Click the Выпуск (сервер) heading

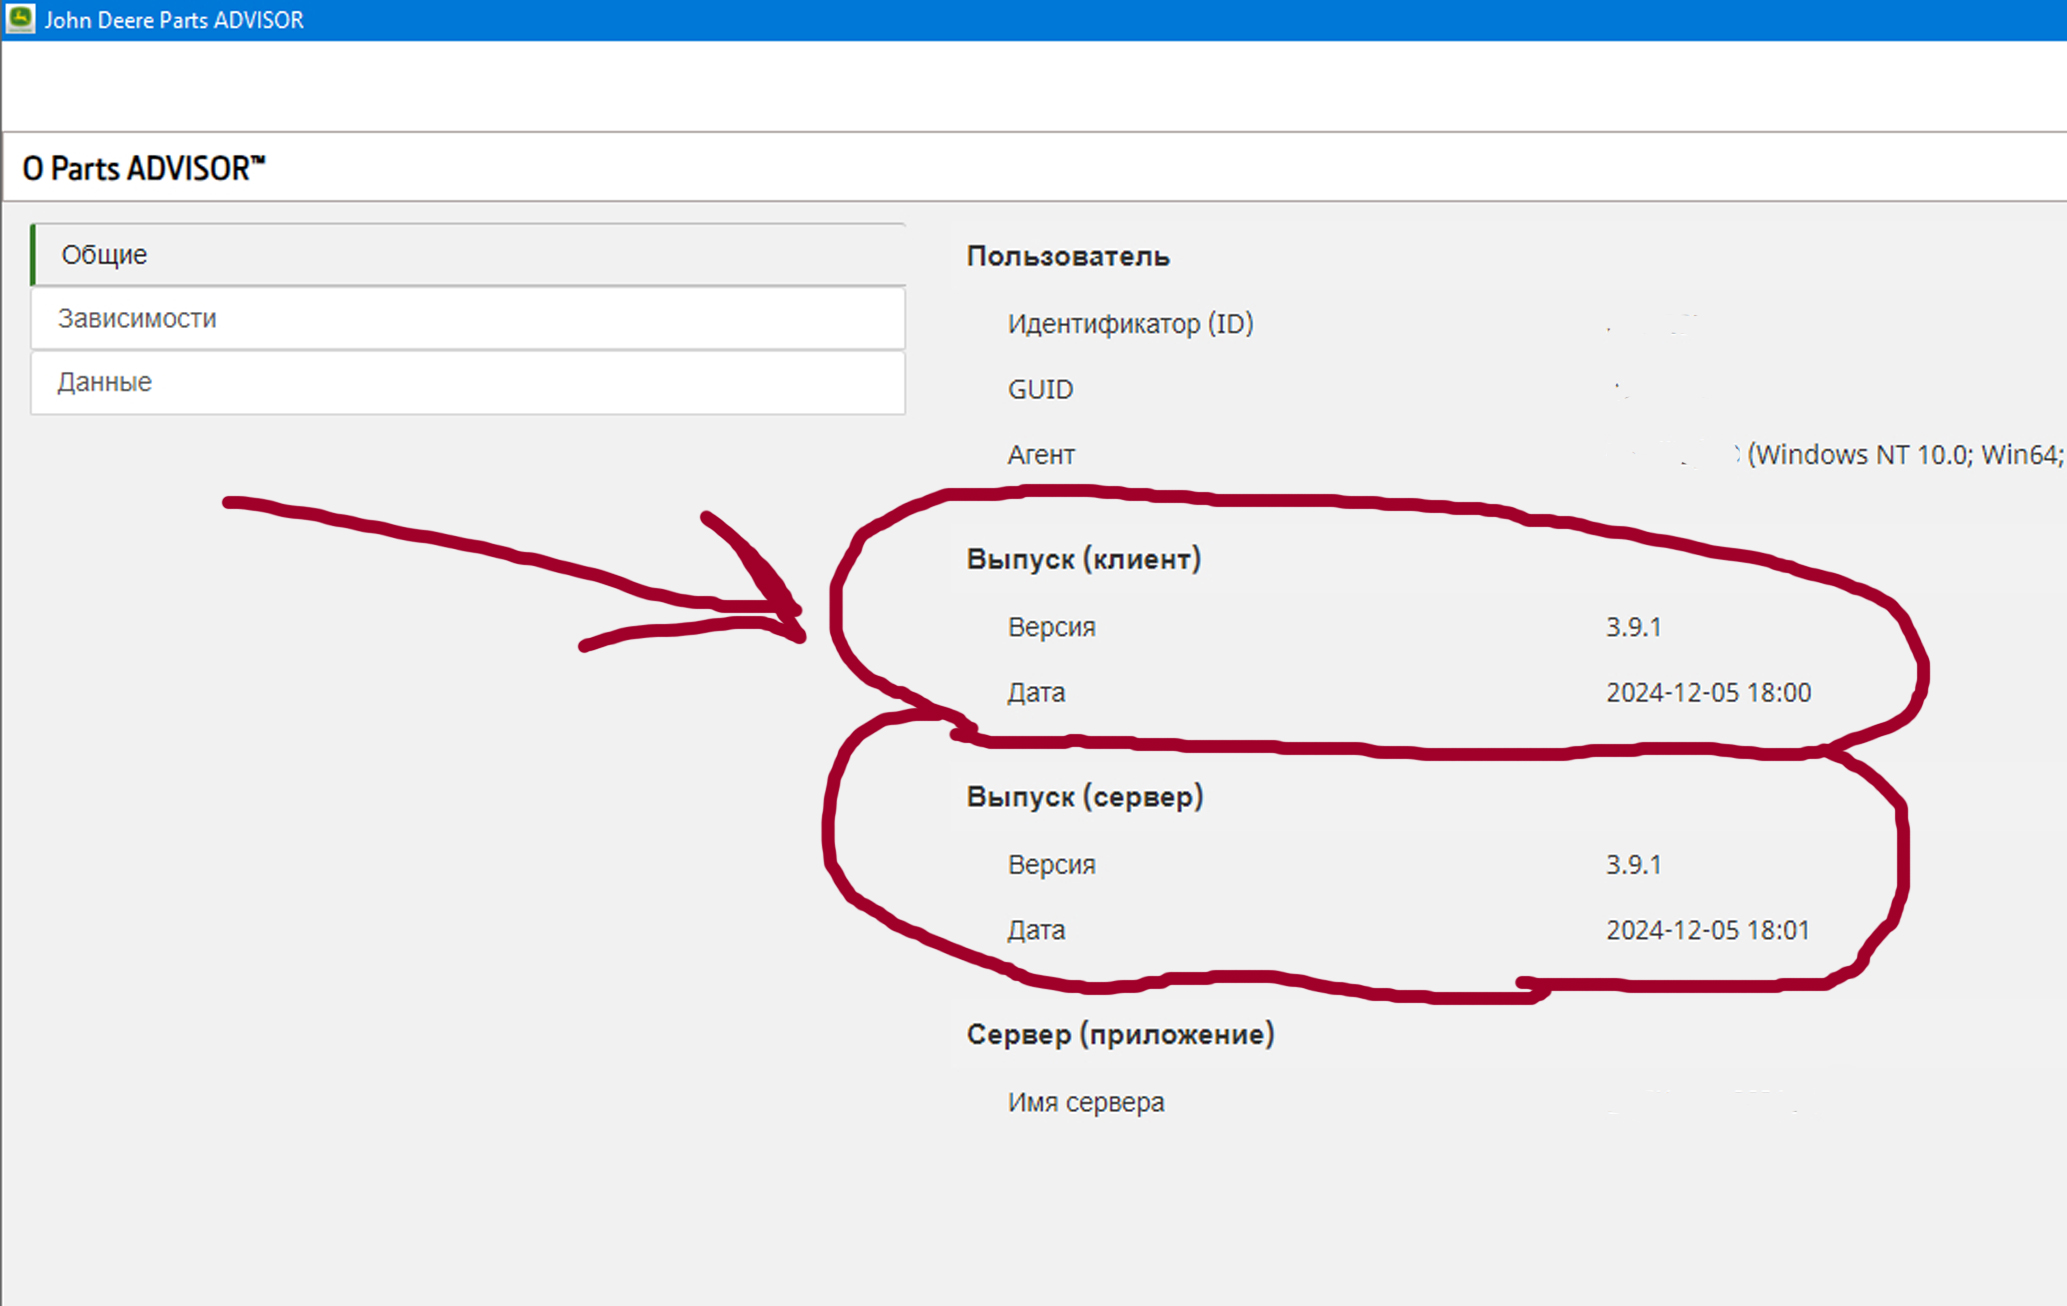1084,797
